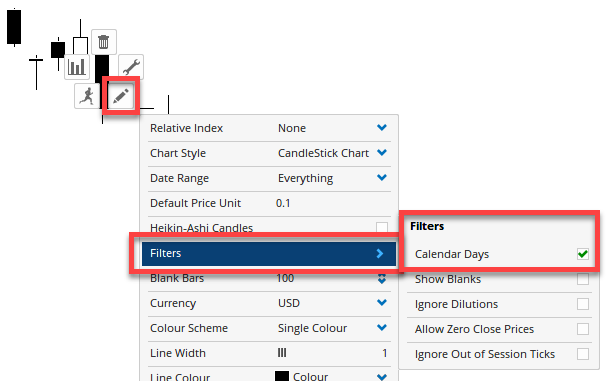Open the Relative Index dropdown
This screenshot has width=610, height=381.
(269, 128)
